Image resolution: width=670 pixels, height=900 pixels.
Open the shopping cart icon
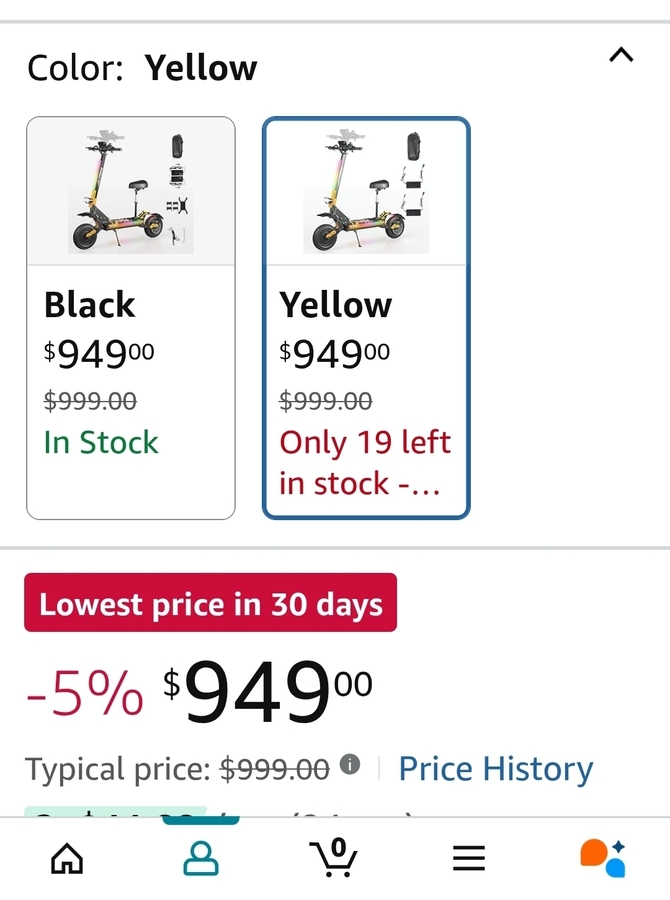335,857
